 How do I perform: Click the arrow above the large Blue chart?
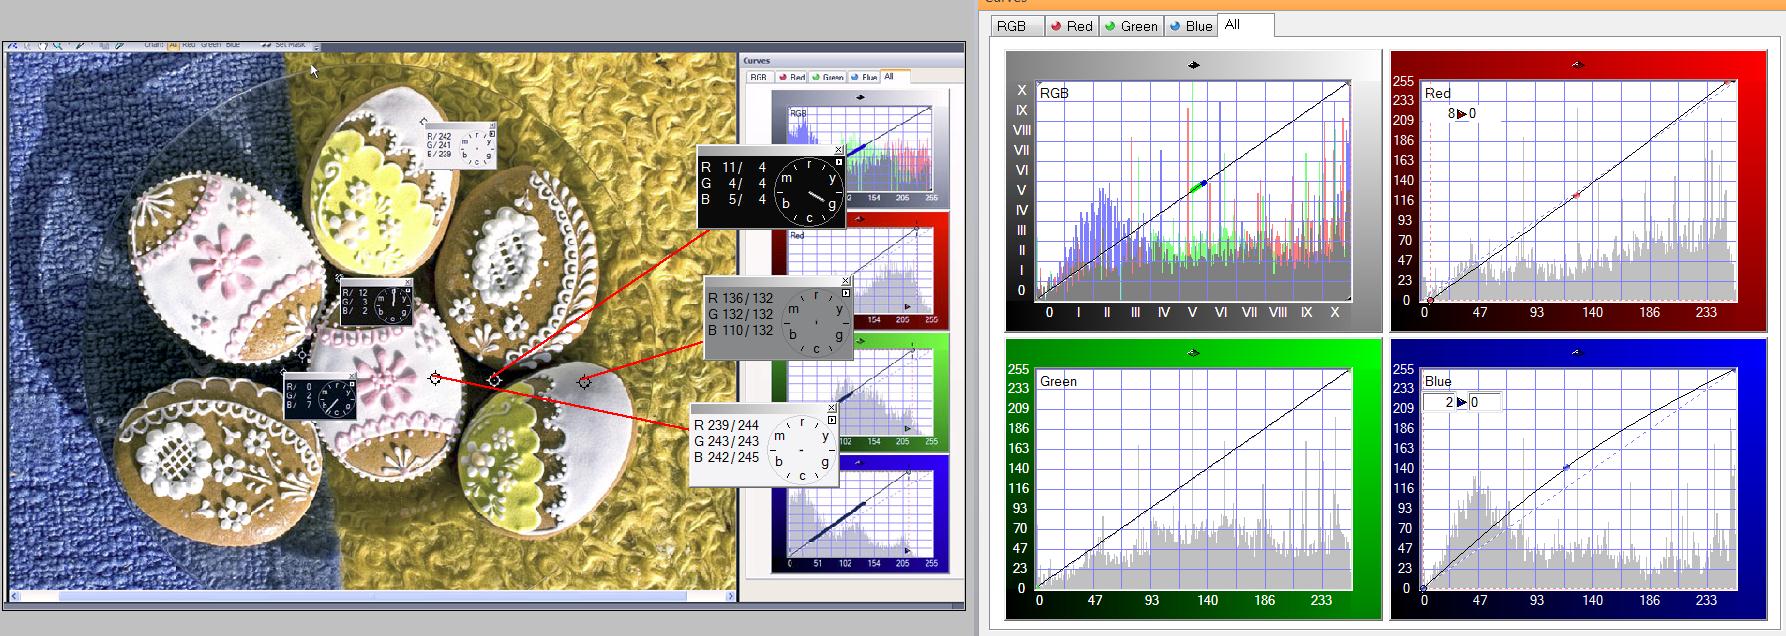1578,352
